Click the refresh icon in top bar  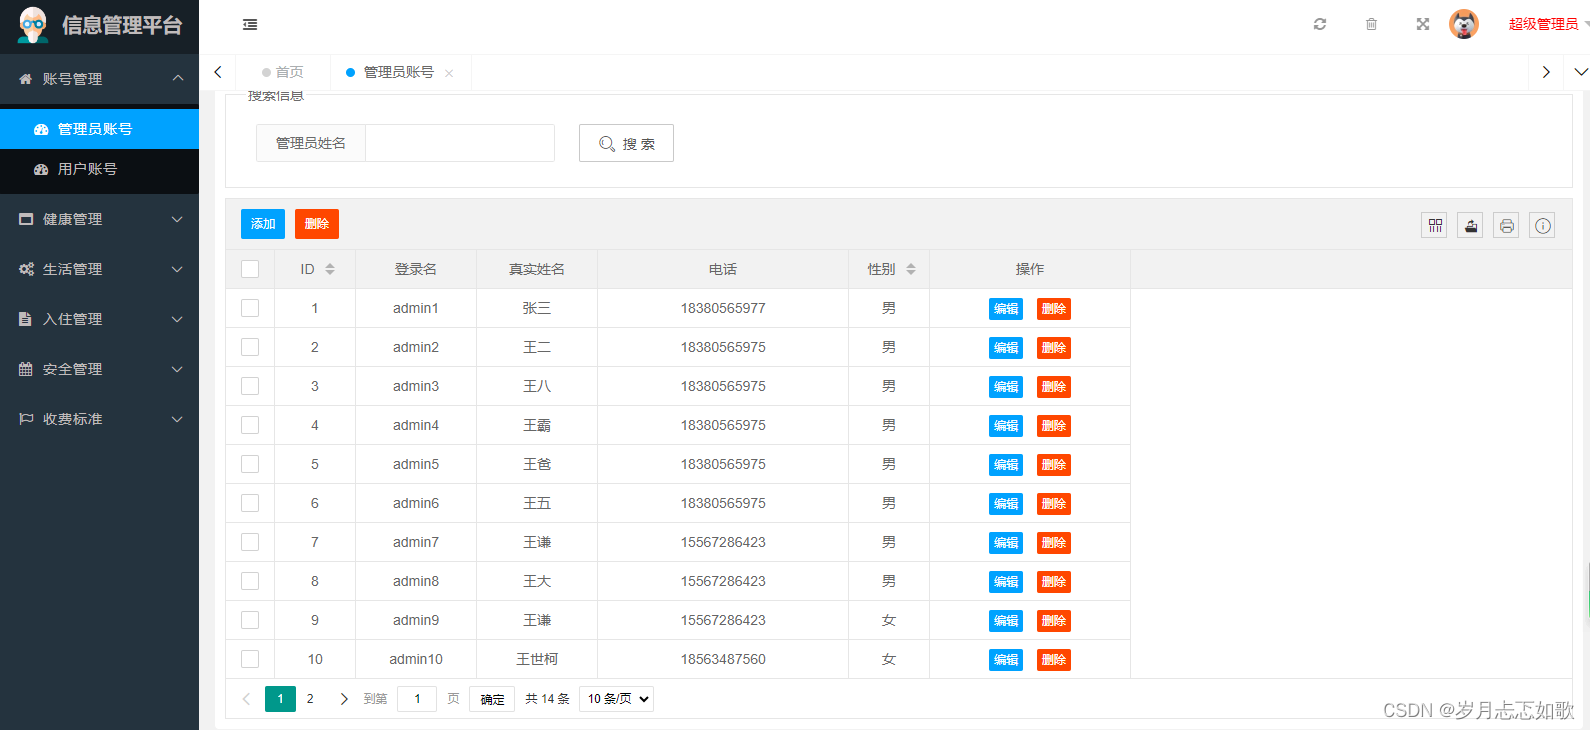(x=1320, y=24)
